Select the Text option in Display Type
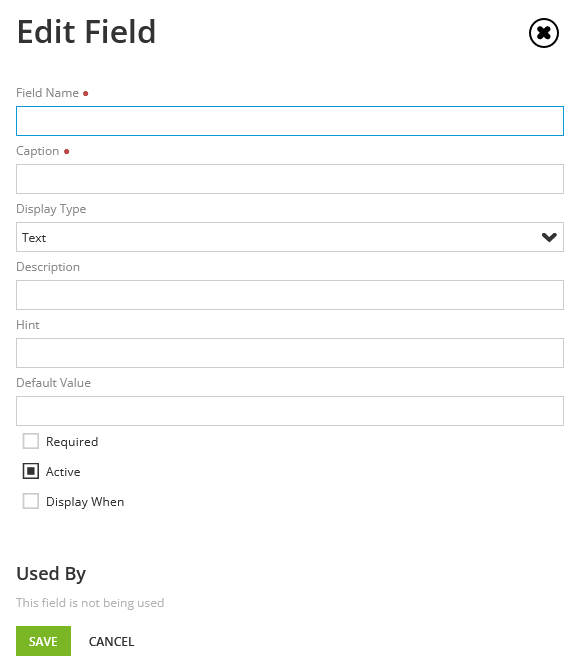 (34, 238)
